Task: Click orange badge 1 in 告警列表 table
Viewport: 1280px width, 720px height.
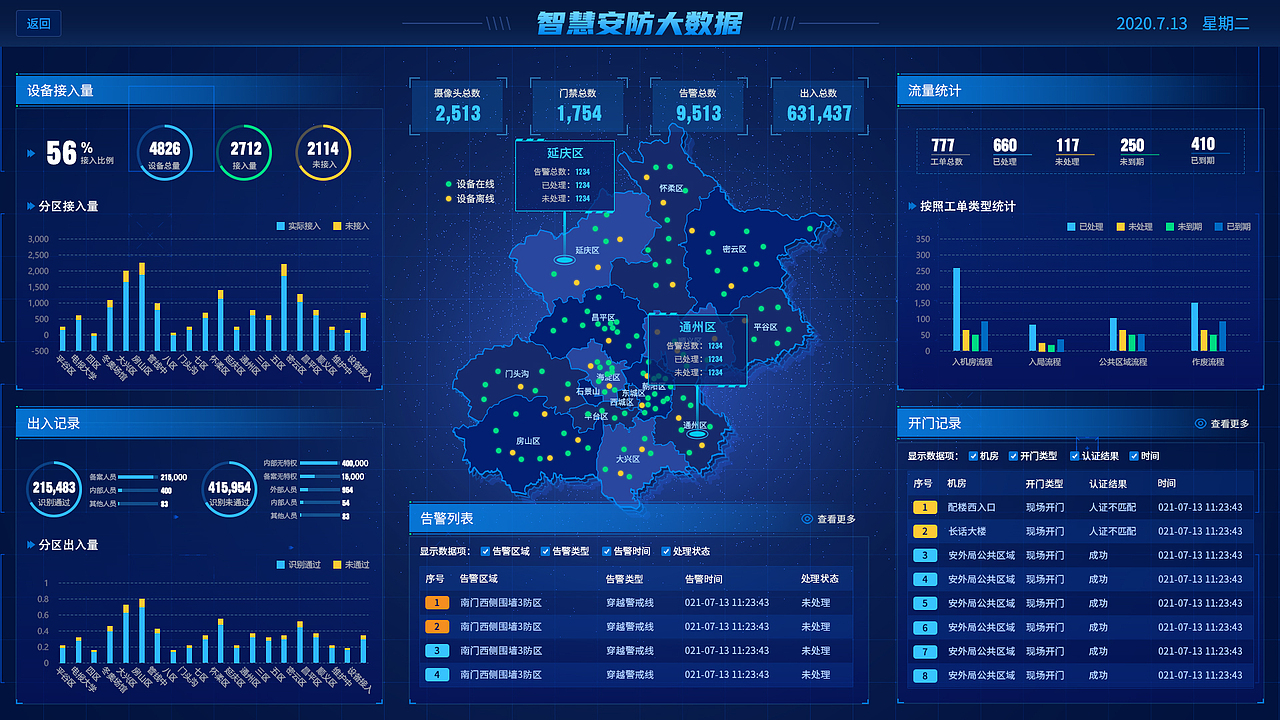Action: pos(437,603)
